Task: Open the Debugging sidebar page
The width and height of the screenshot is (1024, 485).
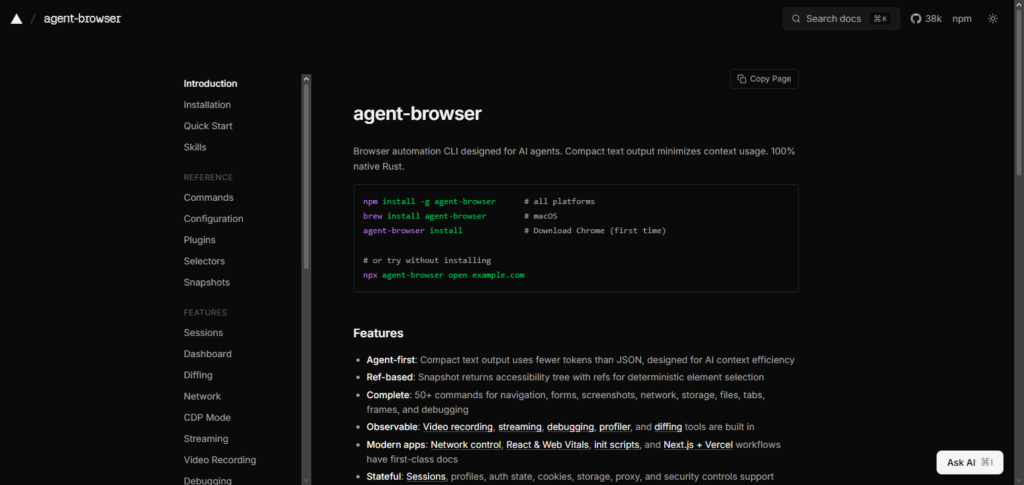Action: [x=208, y=481]
